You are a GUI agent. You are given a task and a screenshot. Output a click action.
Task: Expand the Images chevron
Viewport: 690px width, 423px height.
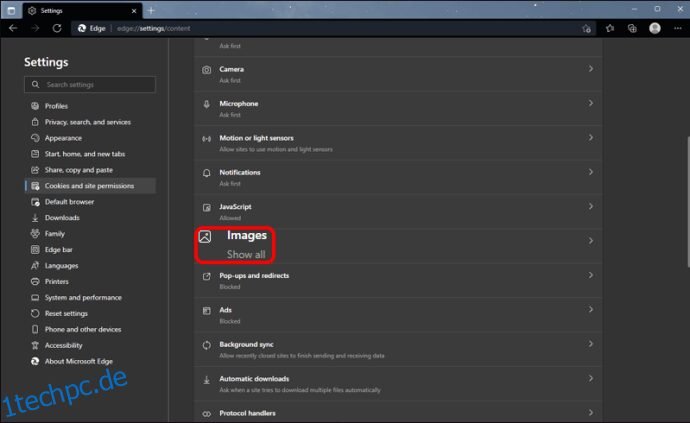[591, 240]
